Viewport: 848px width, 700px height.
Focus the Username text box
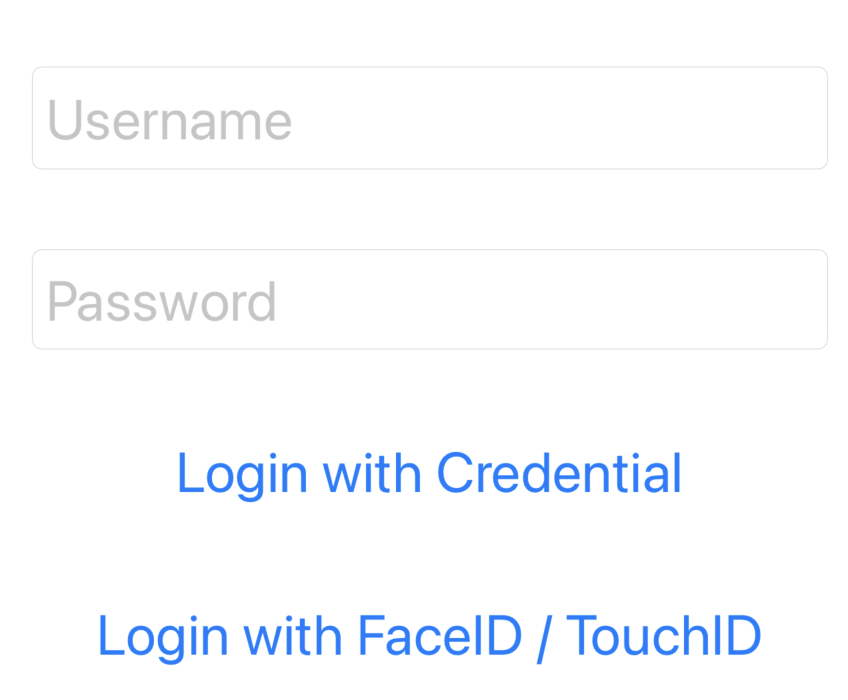[x=430, y=118]
